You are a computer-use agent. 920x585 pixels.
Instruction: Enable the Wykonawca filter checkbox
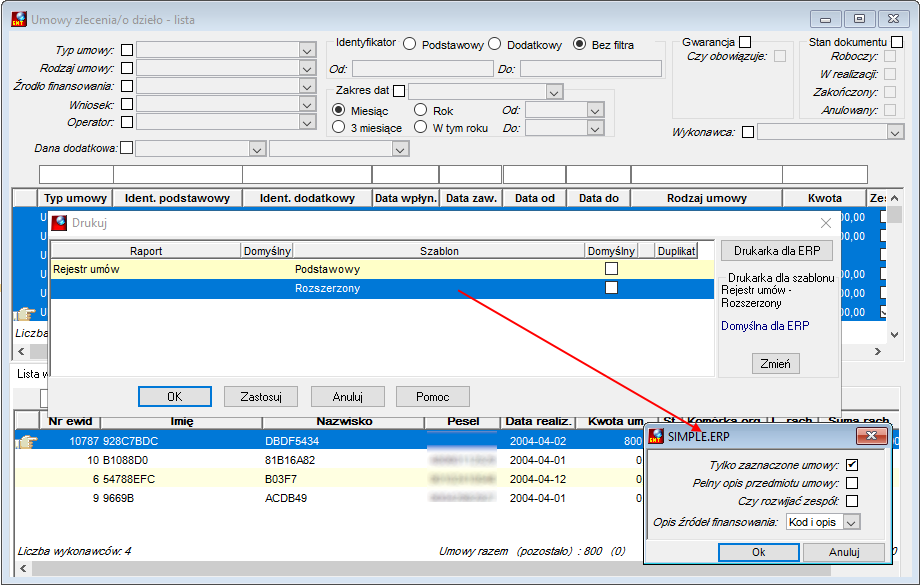(x=748, y=132)
